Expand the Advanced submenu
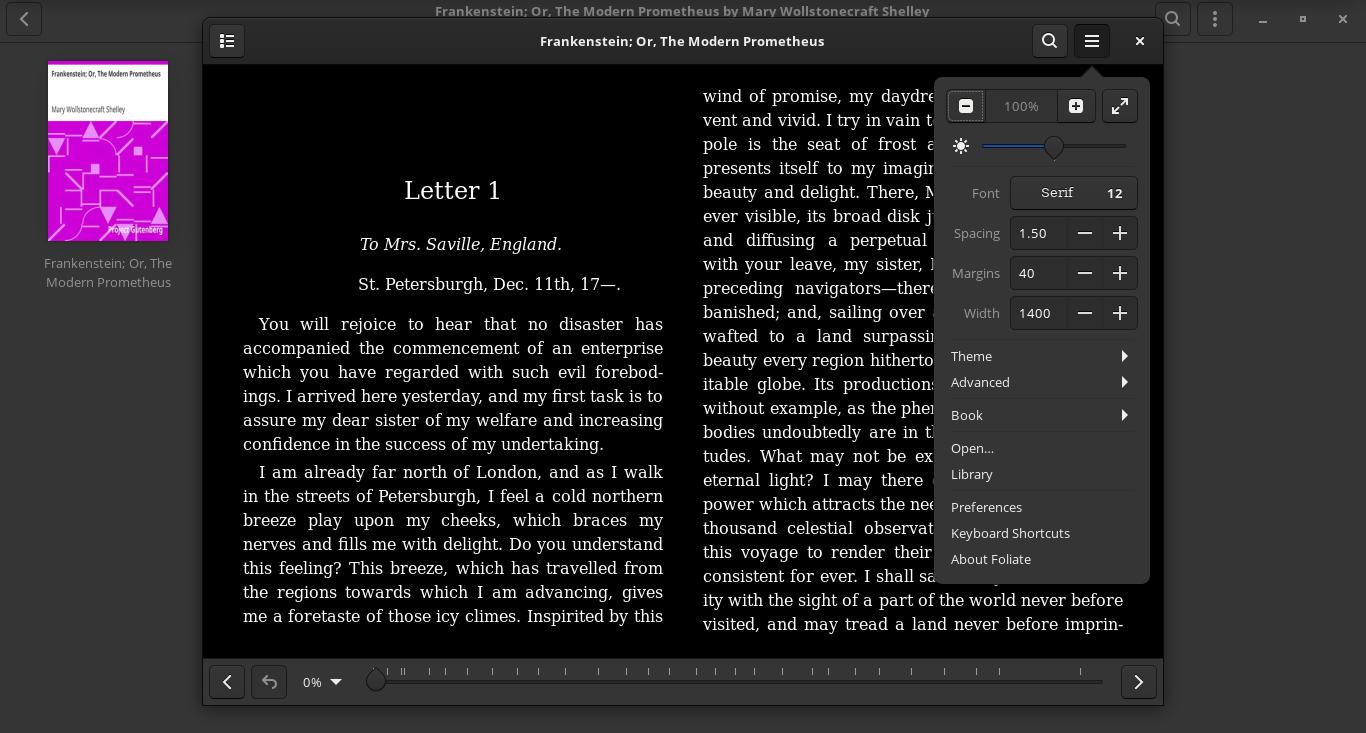This screenshot has height=733, width=1366. 1041,382
